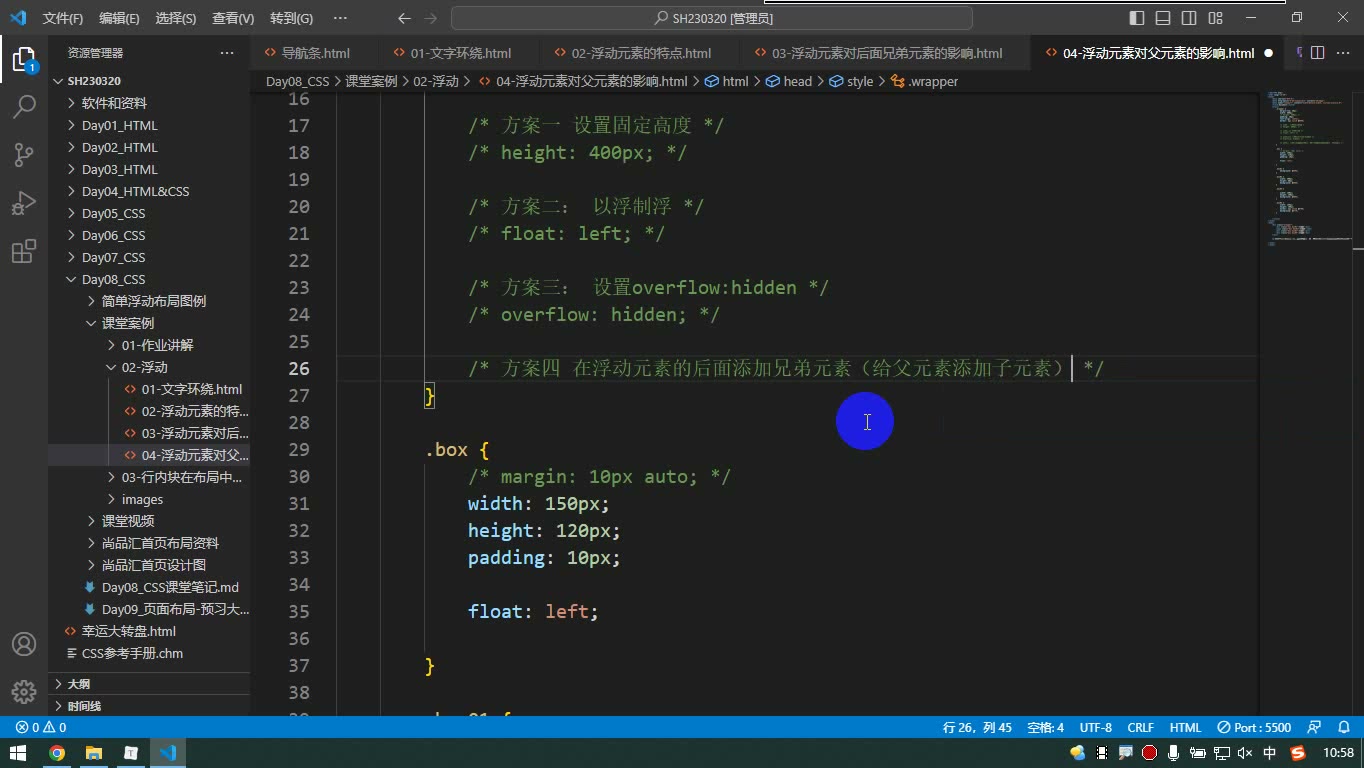The height and width of the screenshot is (768, 1364).
Task: Toggle the muted volume icon in the tray
Action: pos(1245,753)
